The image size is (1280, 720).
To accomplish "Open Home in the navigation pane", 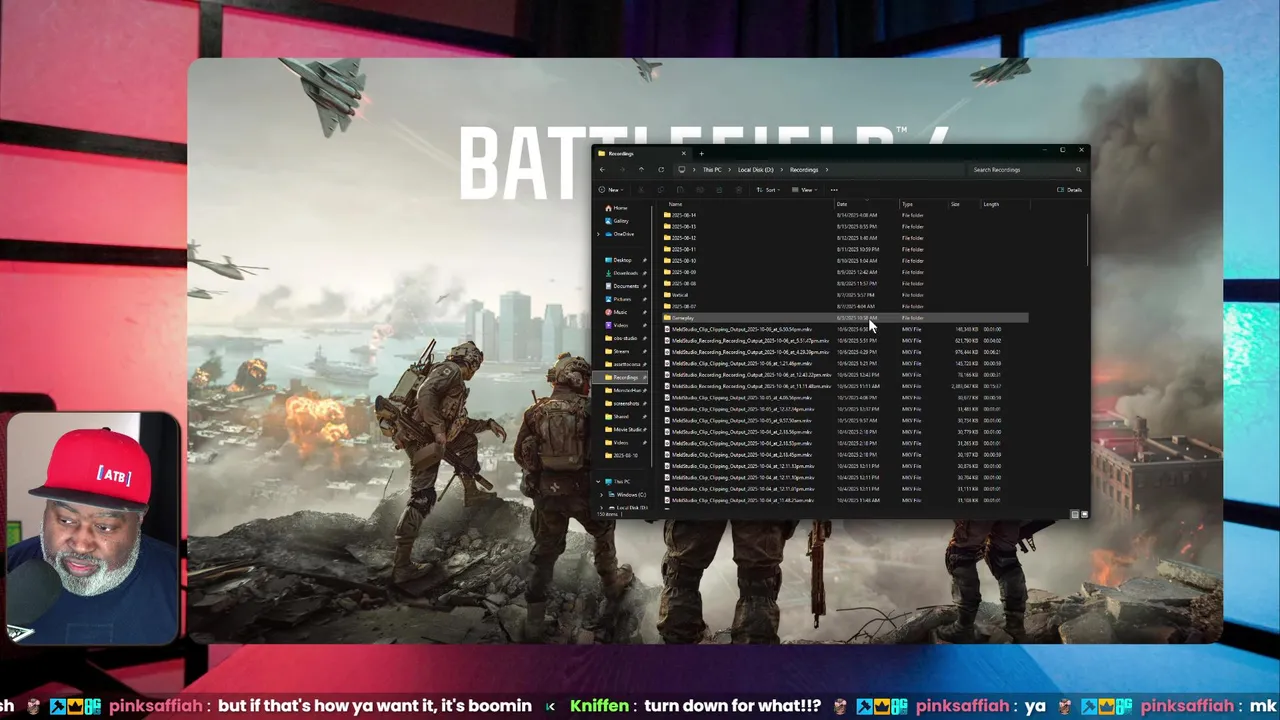I will point(615,208).
